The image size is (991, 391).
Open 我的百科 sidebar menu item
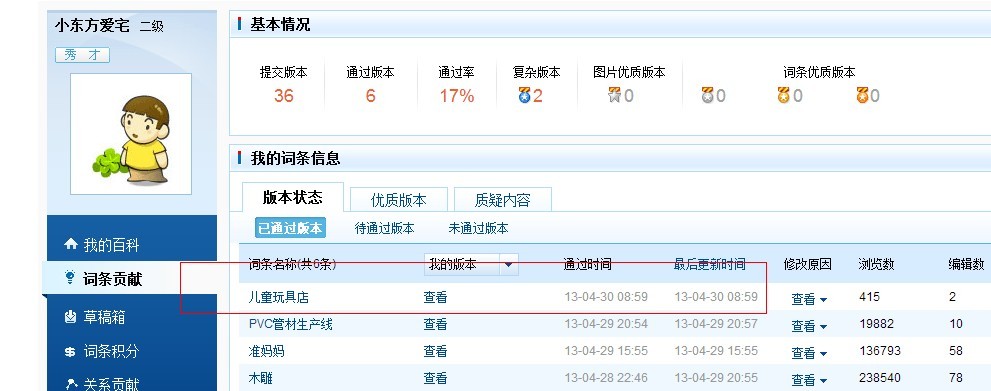pyautogui.click(x=111, y=245)
